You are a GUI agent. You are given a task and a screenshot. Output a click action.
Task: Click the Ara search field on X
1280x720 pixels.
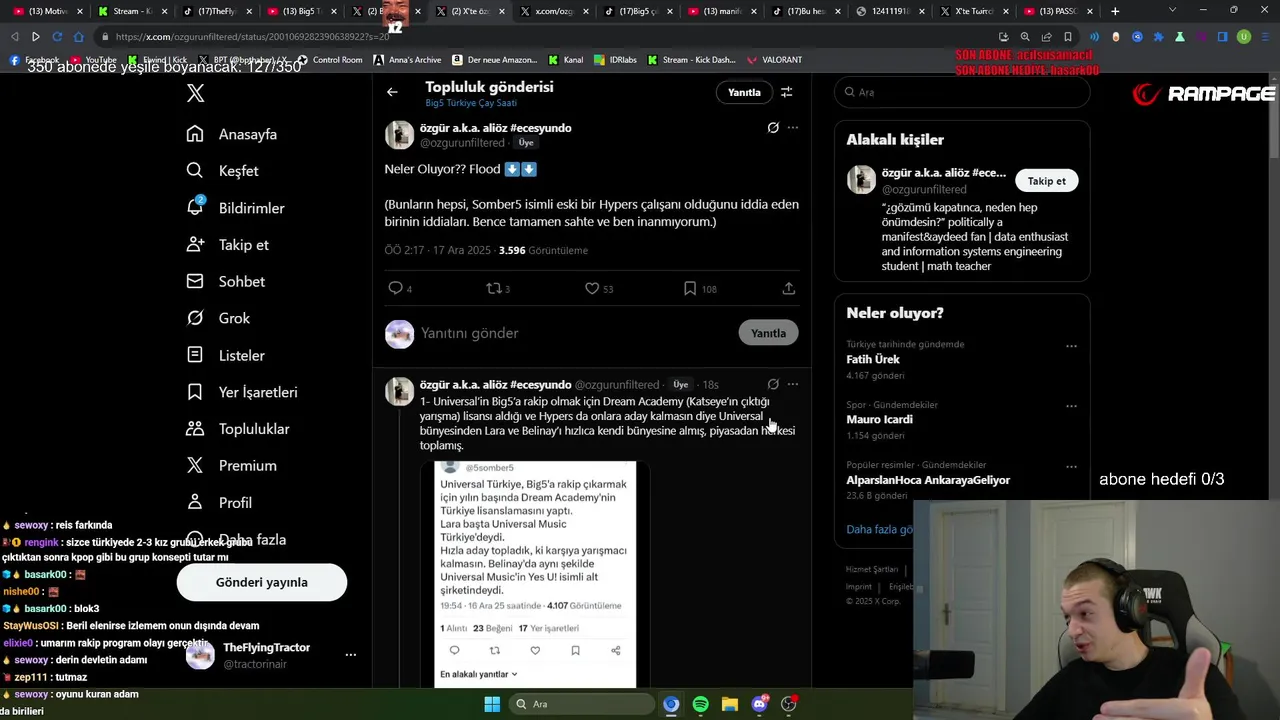962,92
